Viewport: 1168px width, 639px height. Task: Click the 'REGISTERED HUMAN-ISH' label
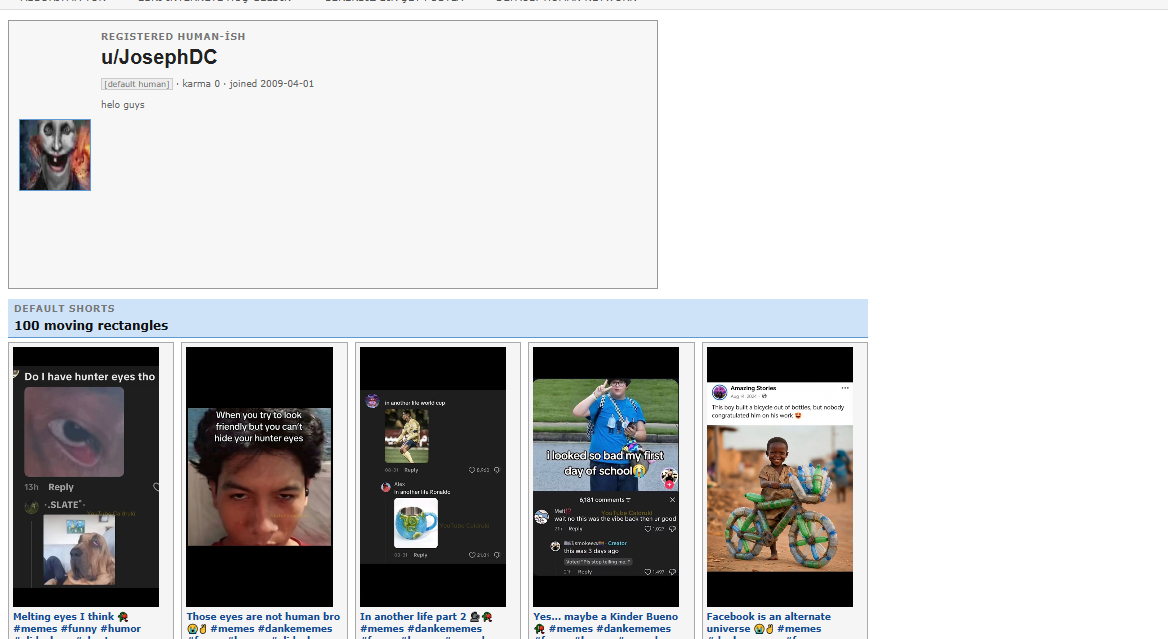coord(174,36)
